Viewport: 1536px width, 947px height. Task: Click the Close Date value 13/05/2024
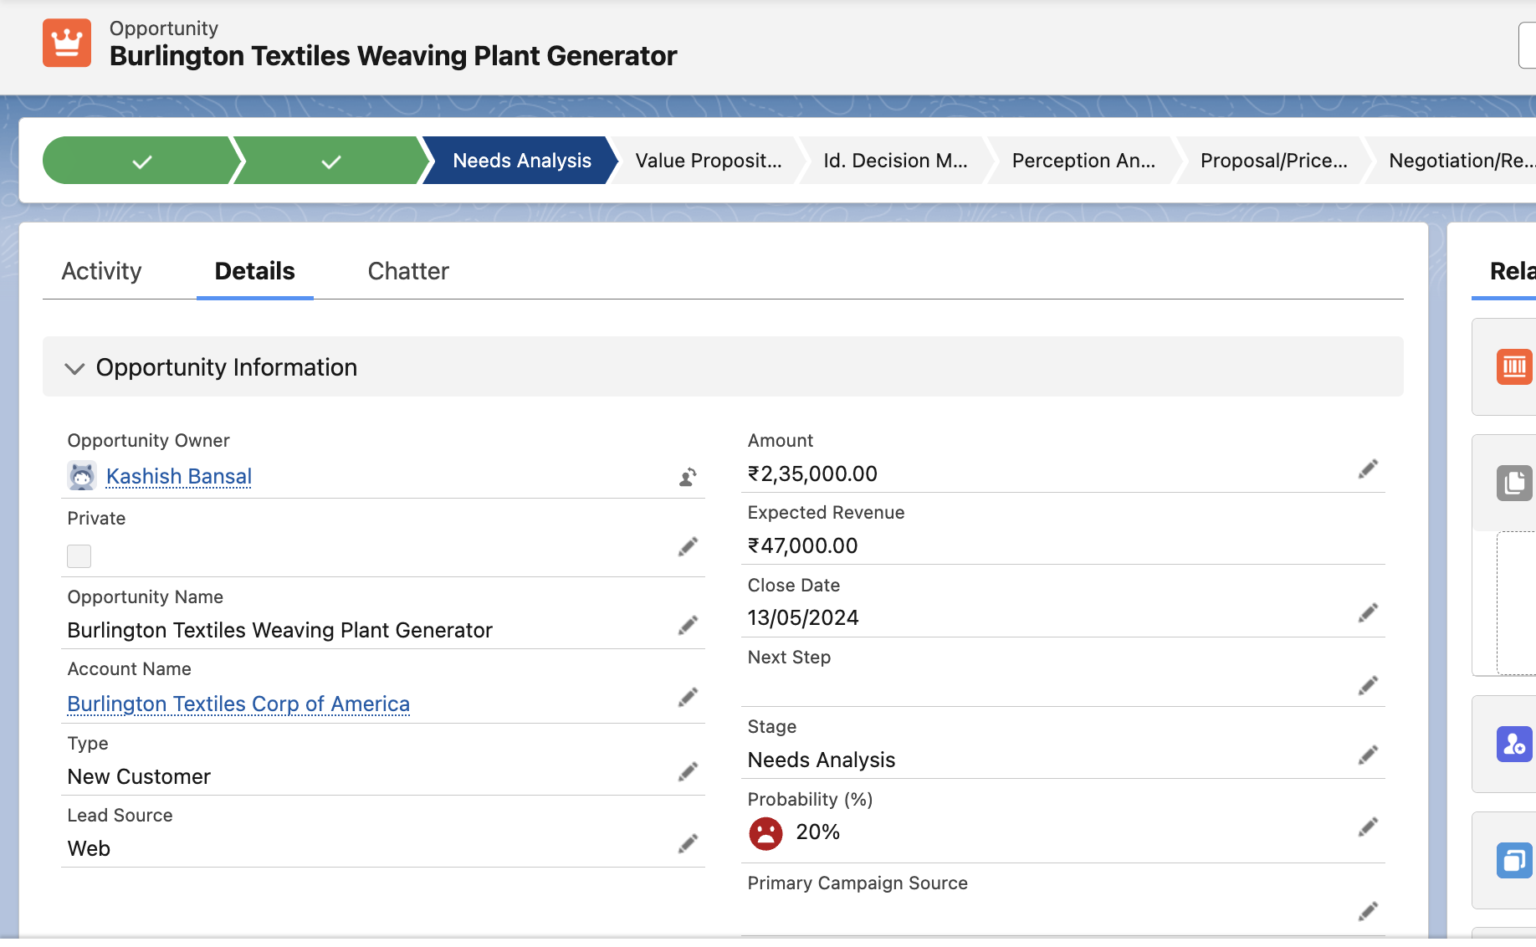pyautogui.click(x=803, y=618)
